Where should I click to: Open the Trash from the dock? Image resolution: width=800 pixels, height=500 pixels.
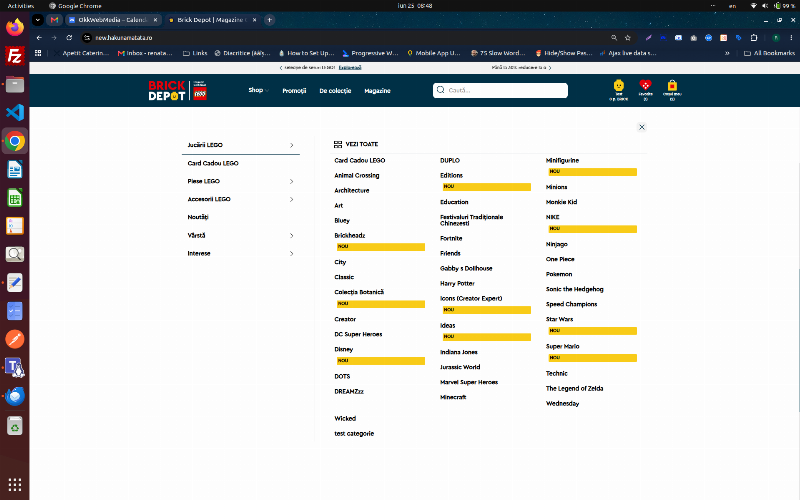tap(15, 426)
